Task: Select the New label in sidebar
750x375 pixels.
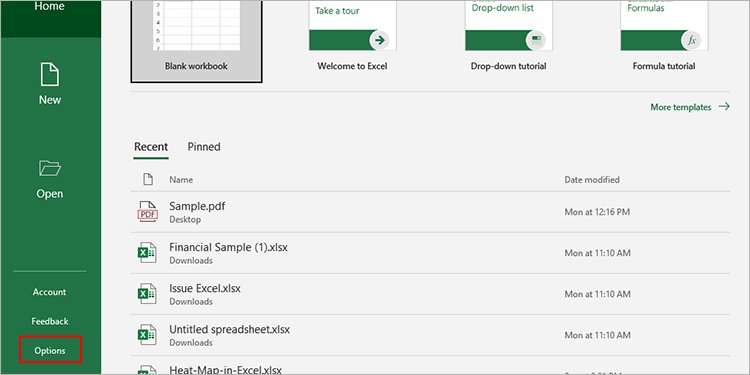Action: click(x=50, y=100)
